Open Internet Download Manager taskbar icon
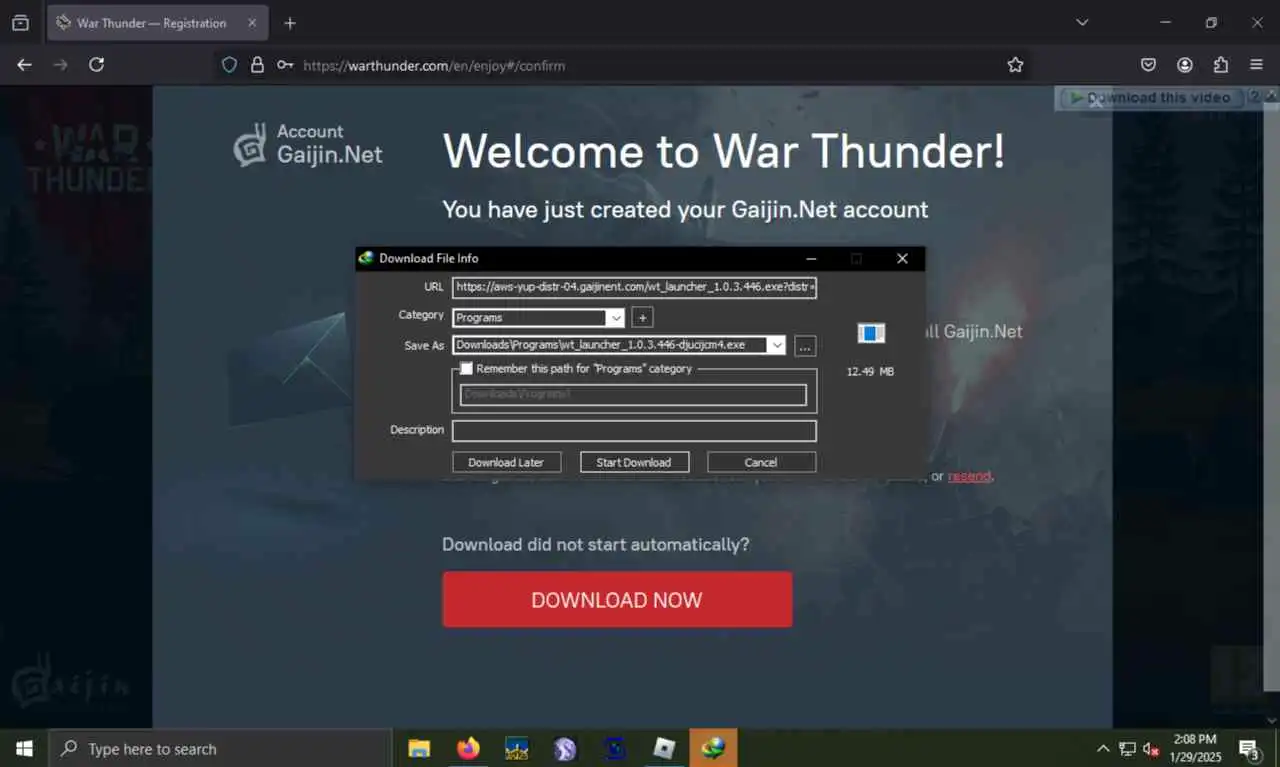Image resolution: width=1280 pixels, height=767 pixels. (x=713, y=748)
